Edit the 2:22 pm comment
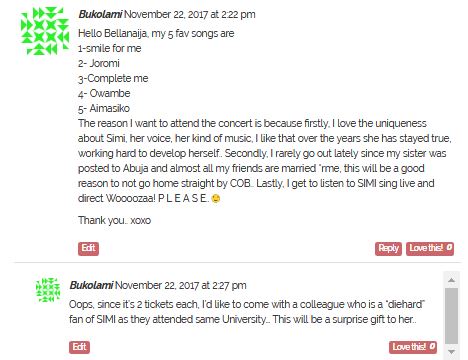Screen dimensions: 468x360 point(88,248)
